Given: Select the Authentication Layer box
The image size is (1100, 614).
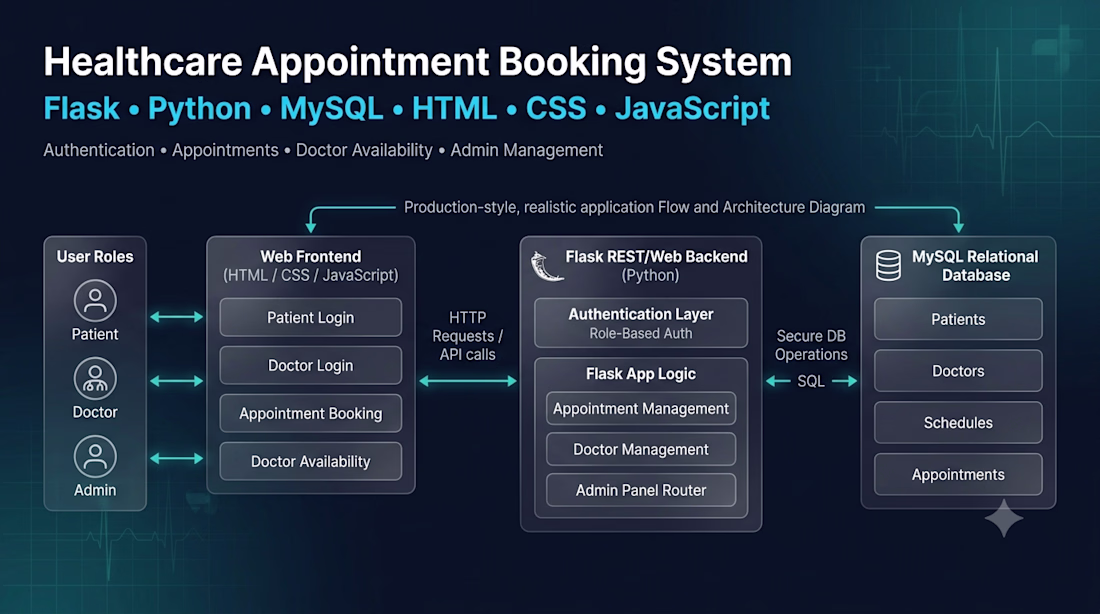Looking at the screenshot, I should click(x=641, y=323).
